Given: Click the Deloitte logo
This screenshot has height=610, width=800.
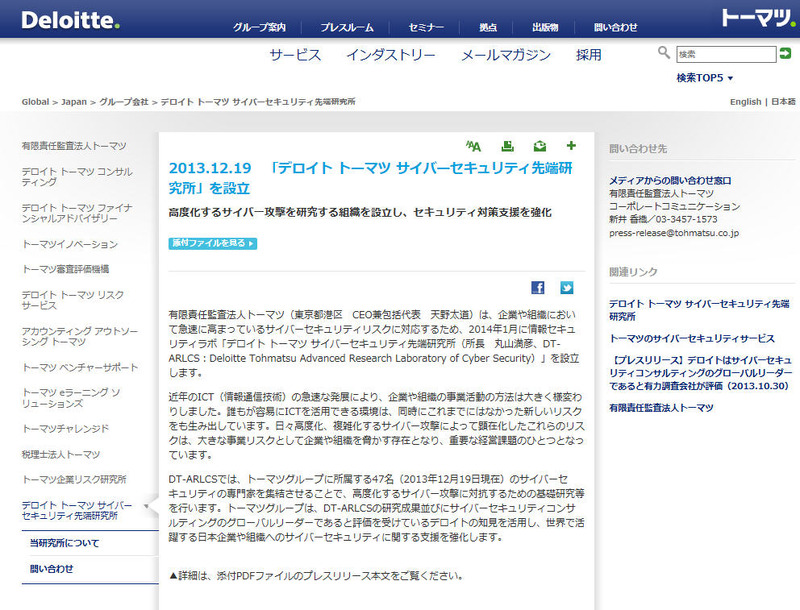Looking at the screenshot, I should pos(70,20).
